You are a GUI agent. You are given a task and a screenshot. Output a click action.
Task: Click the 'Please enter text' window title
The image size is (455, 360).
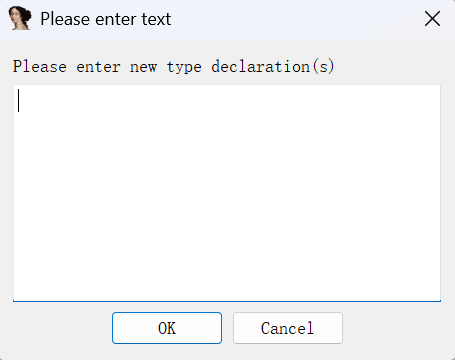(x=106, y=19)
